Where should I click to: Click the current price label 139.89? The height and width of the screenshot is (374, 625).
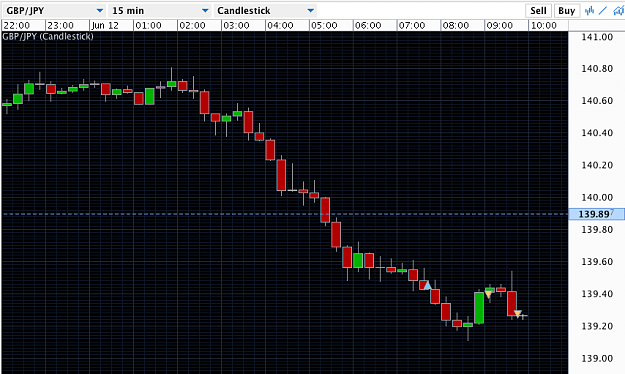596,214
